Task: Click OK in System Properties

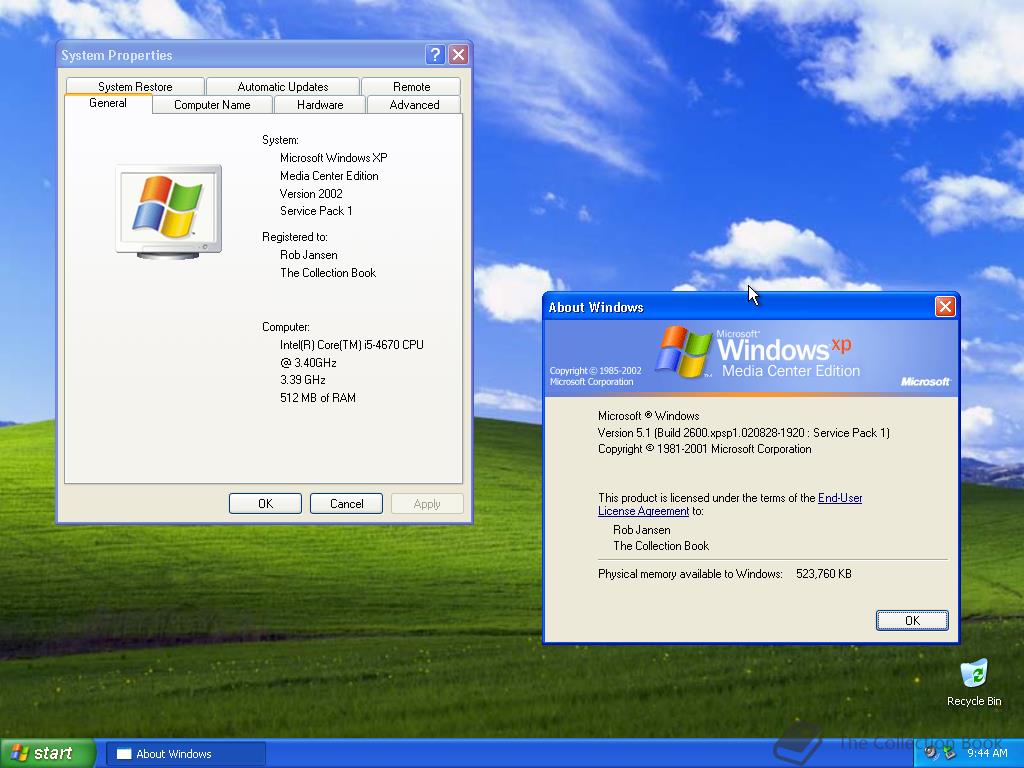Action: point(265,504)
